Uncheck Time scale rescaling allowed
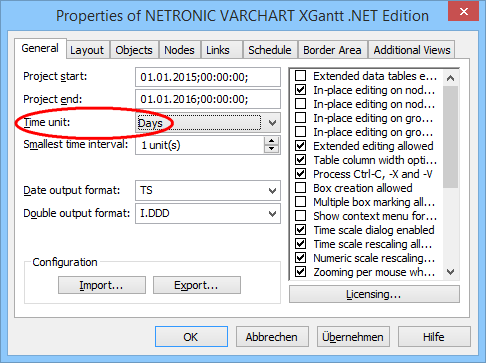The height and width of the screenshot is (363, 486). [301, 244]
